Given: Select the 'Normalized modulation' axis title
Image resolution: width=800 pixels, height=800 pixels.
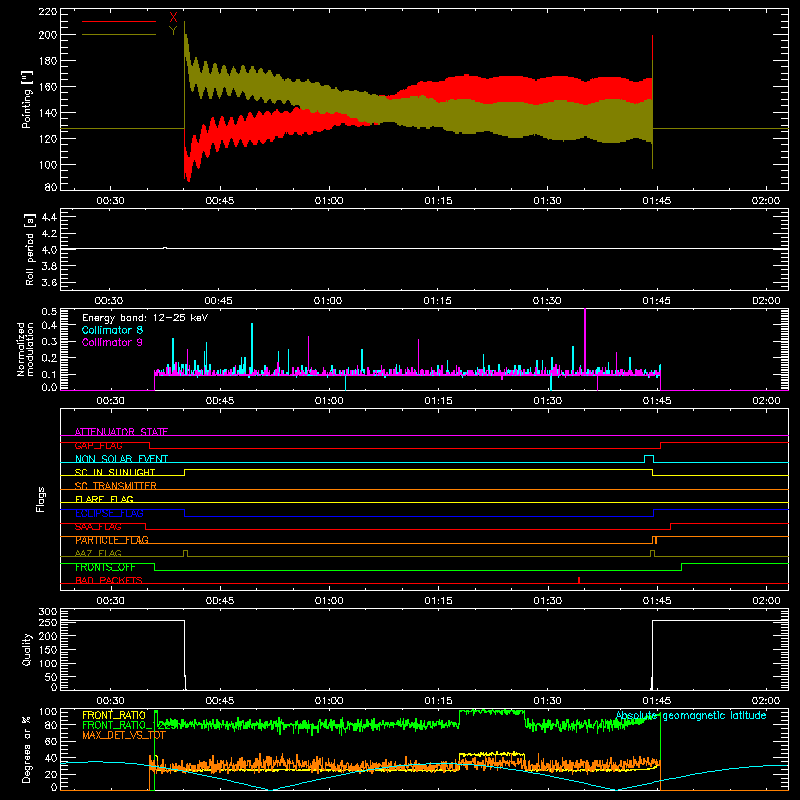Looking at the screenshot, I should [x=26, y=349].
